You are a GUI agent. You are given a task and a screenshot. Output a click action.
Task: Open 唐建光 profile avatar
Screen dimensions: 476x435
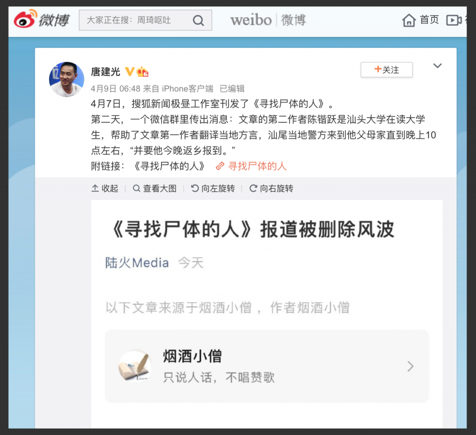tap(66, 79)
